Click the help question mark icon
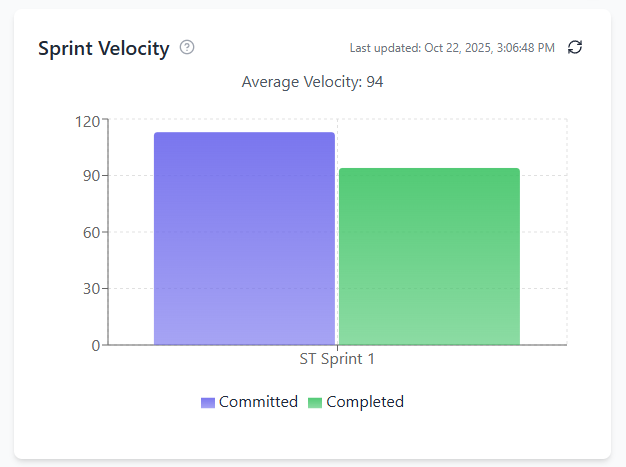 187,47
